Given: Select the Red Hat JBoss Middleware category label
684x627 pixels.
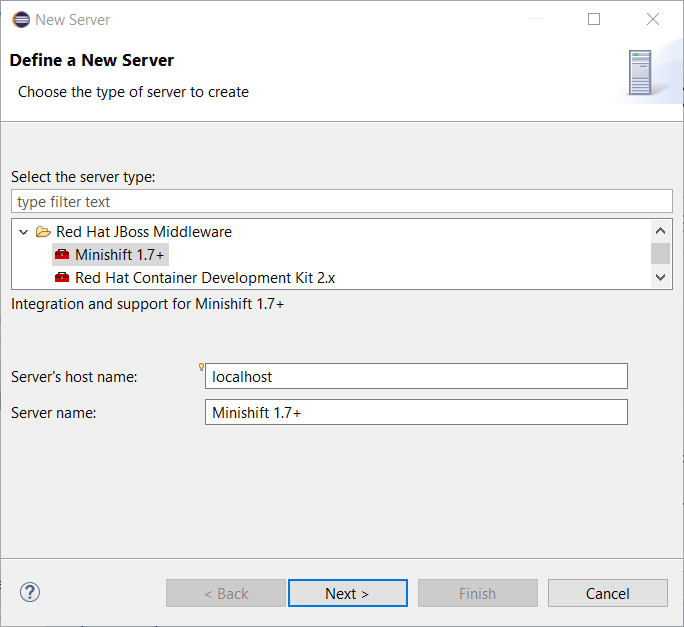Looking at the screenshot, I should coord(144,232).
